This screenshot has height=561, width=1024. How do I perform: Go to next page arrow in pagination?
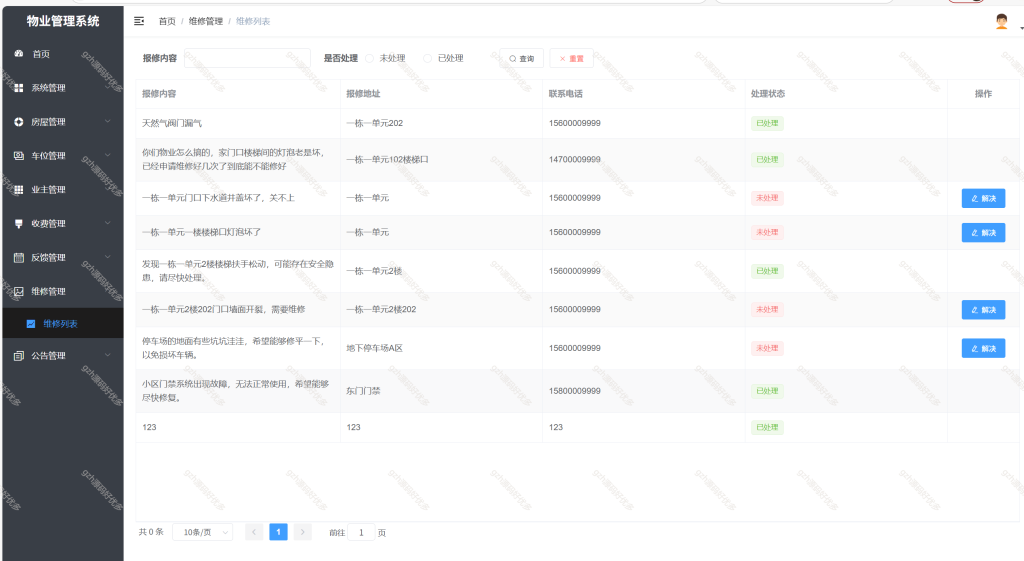302,532
